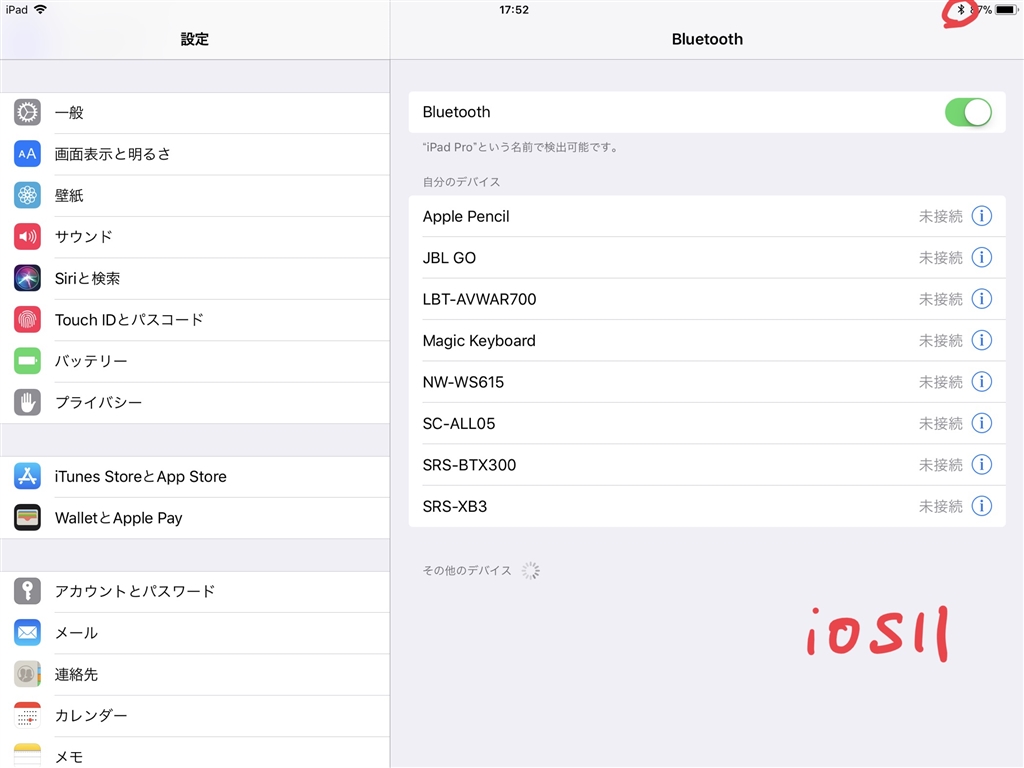Tap the Wi-Fi status icon
Image resolution: width=1024 pixels, height=768 pixels.
pyautogui.click(x=40, y=9)
